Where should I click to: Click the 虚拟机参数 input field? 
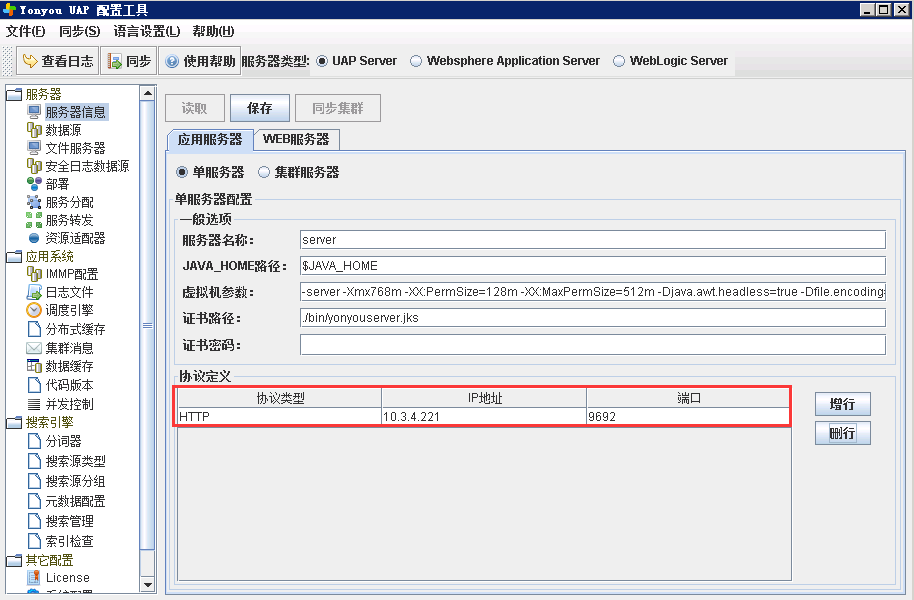(593, 292)
